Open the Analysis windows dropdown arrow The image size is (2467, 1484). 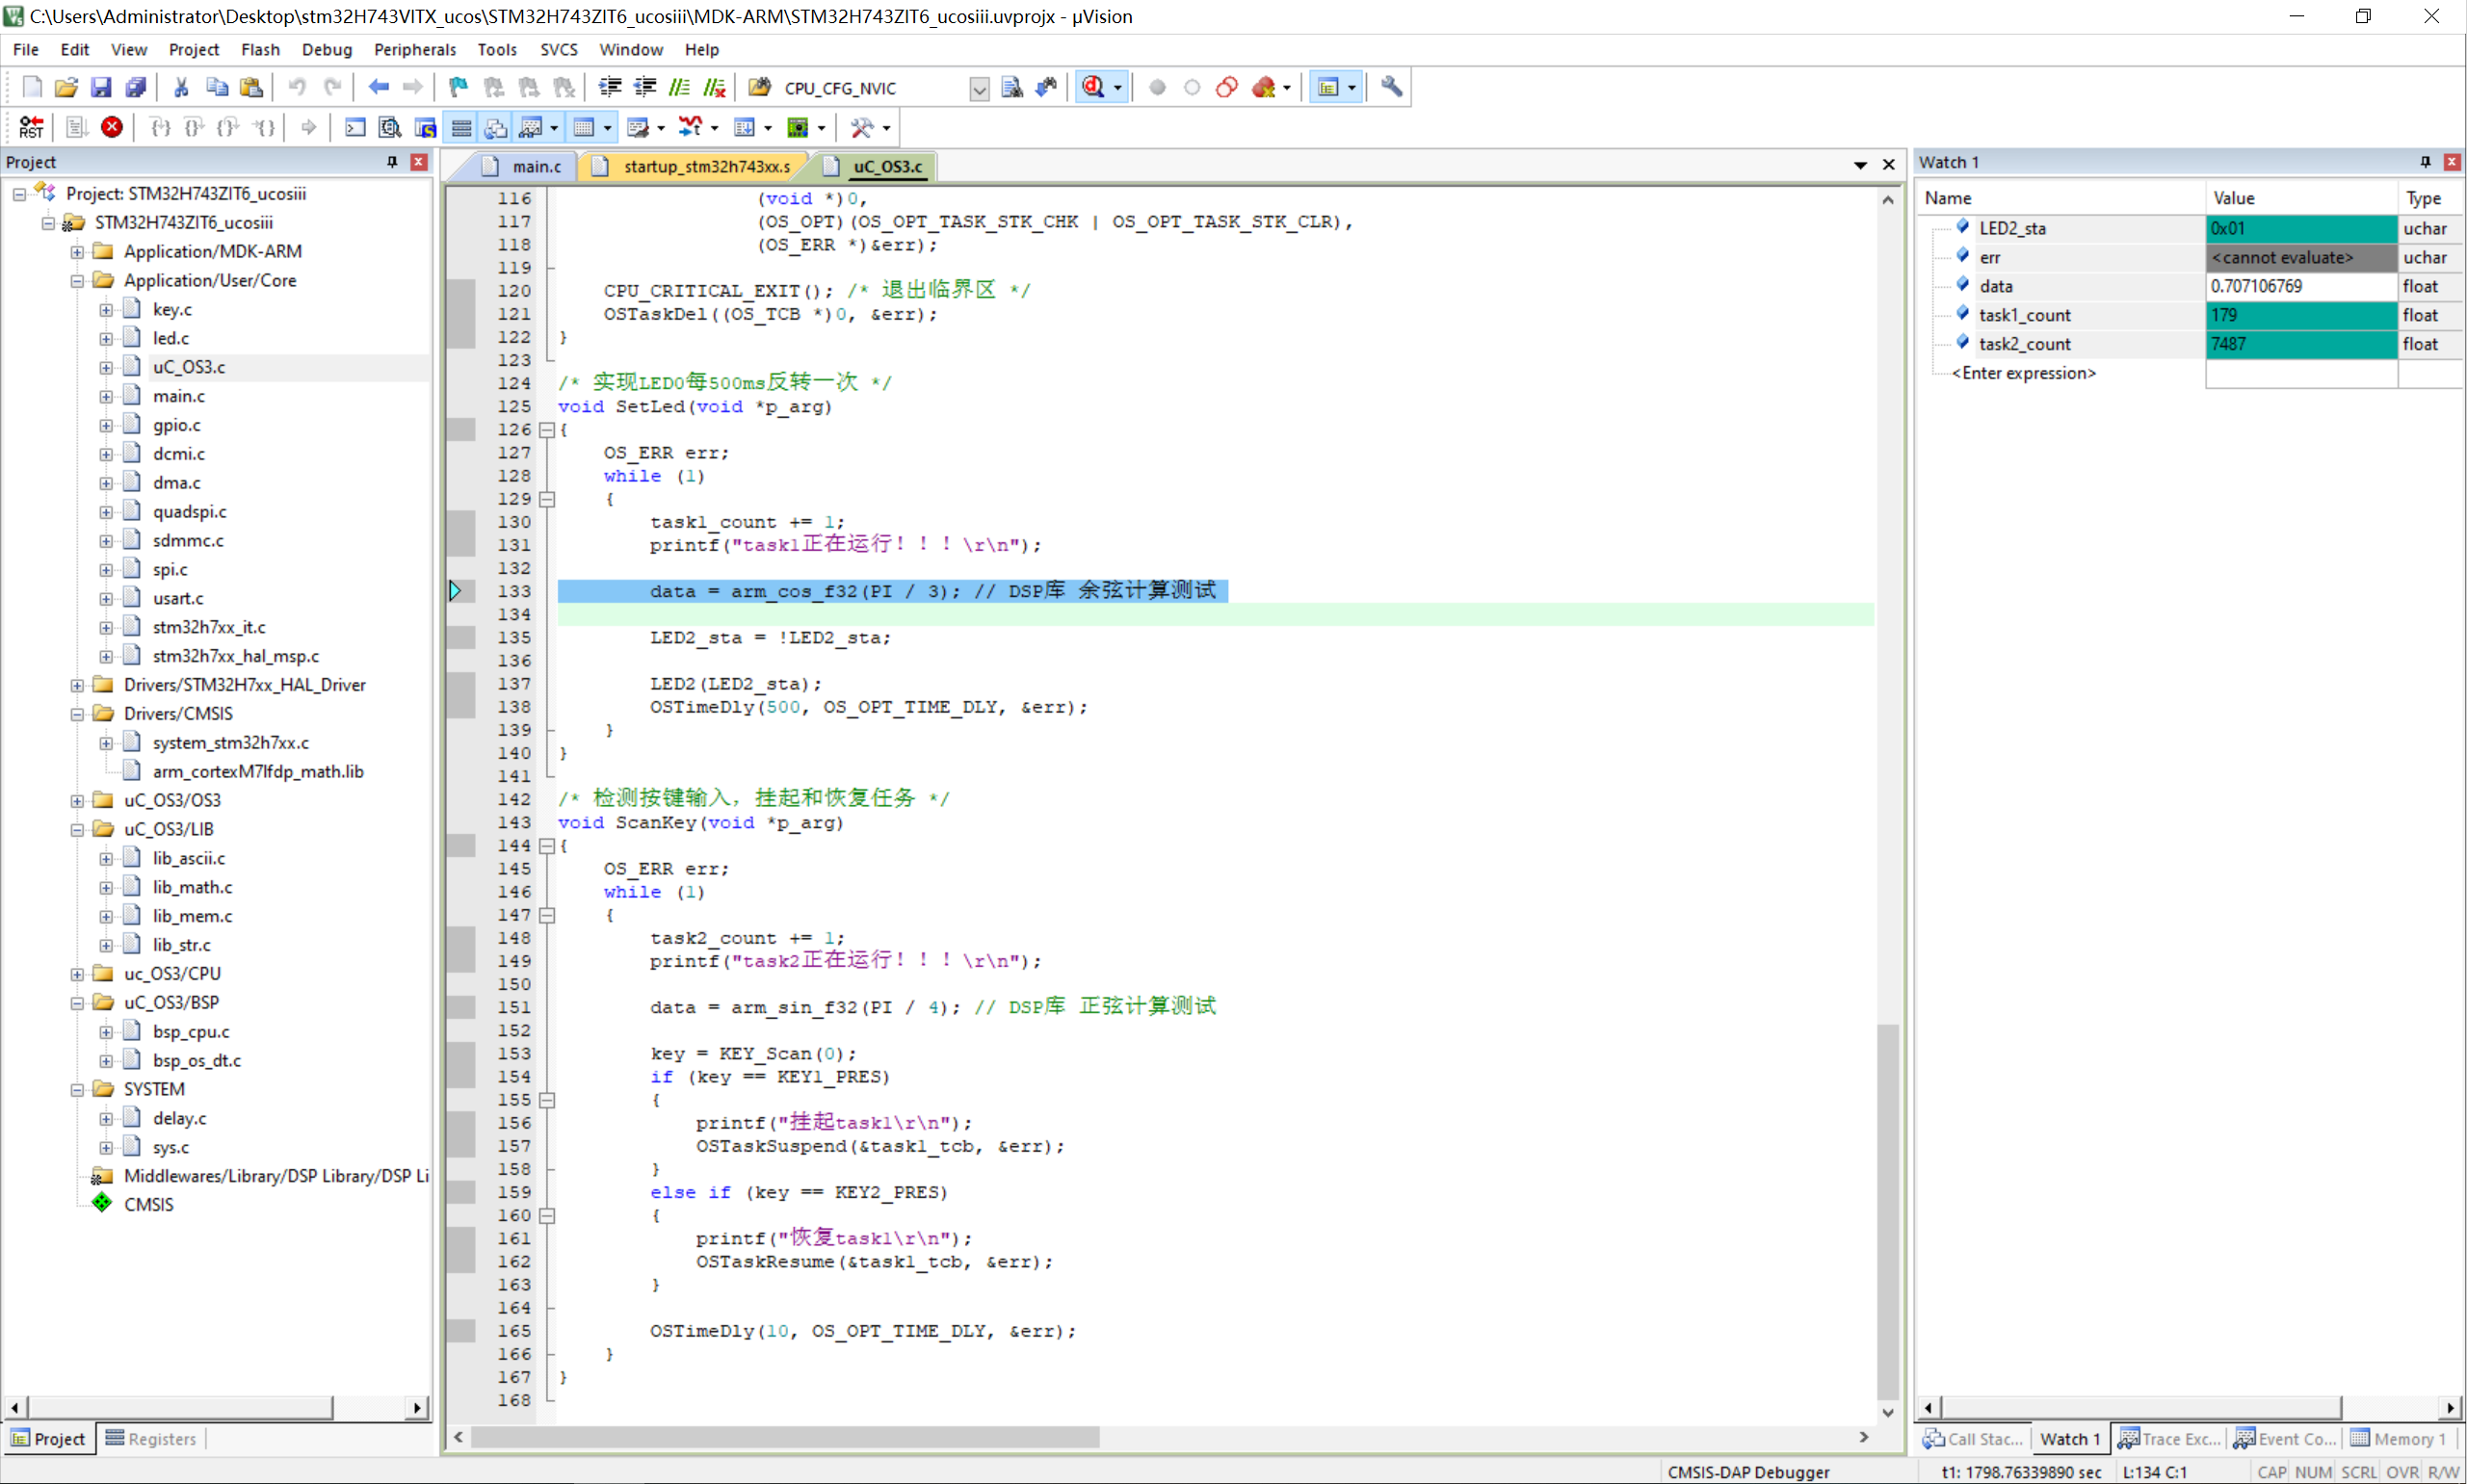[714, 128]
